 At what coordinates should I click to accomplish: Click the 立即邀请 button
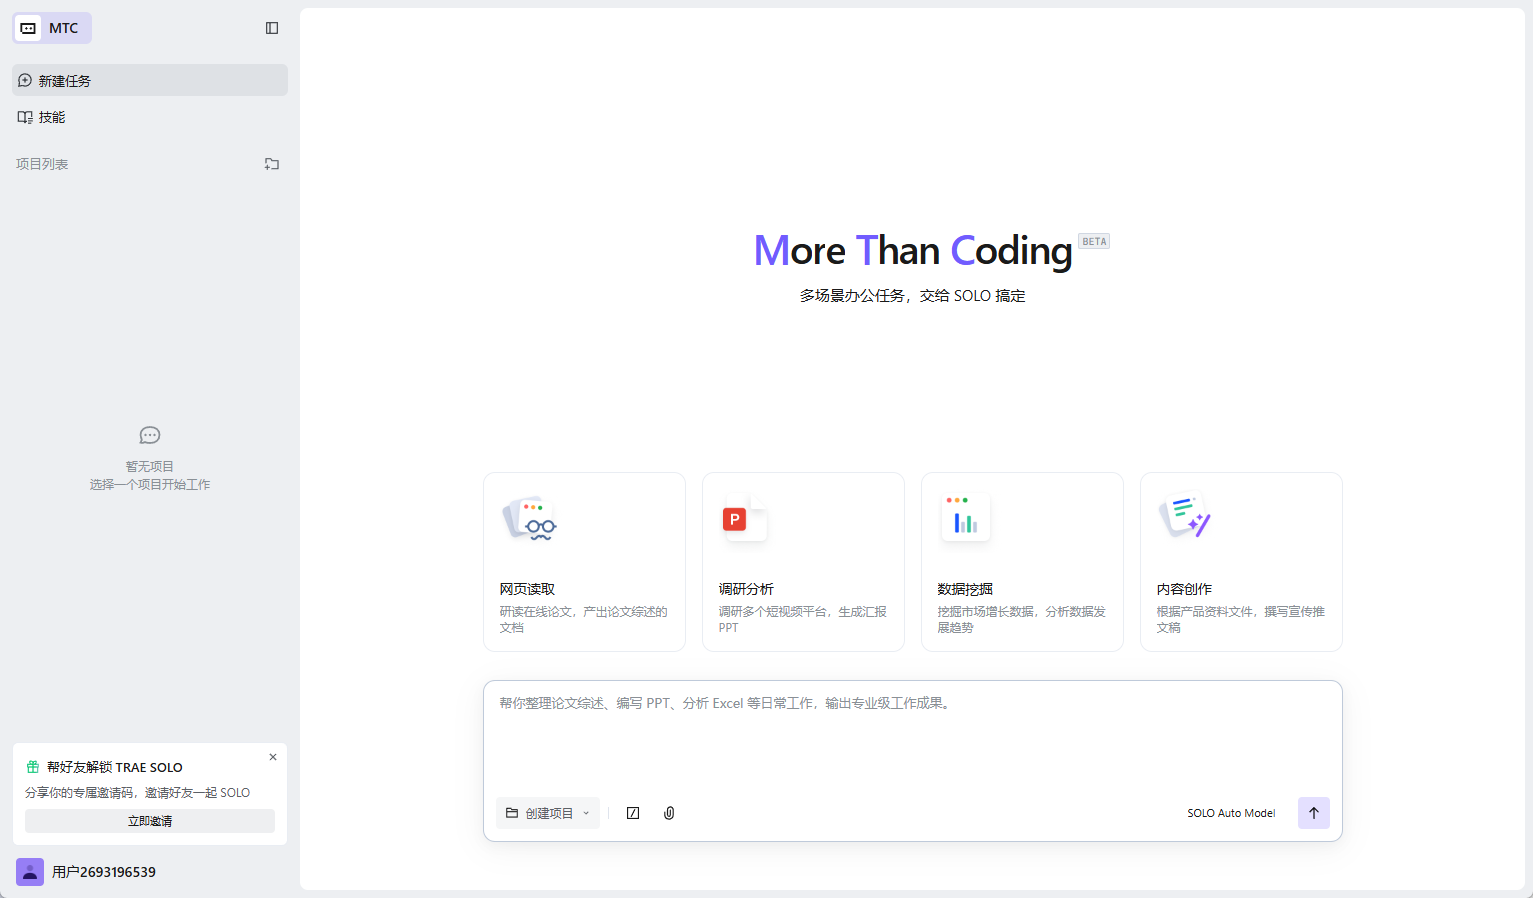(x=150, y=821)
